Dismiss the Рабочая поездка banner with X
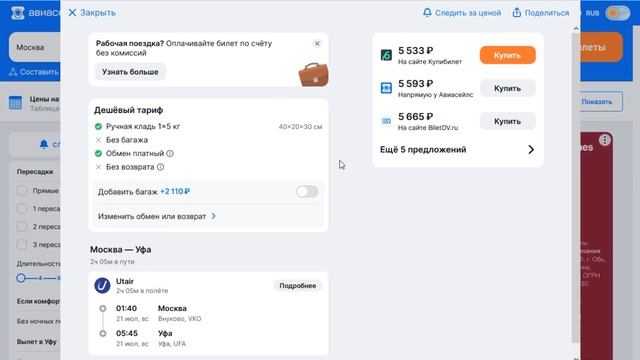 pos(317,43)
